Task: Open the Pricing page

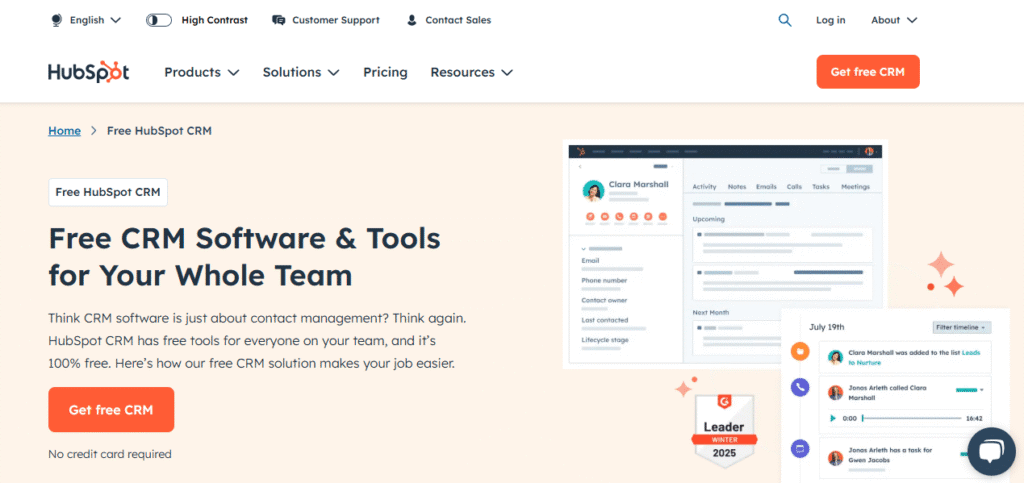Action: (385, 72)
